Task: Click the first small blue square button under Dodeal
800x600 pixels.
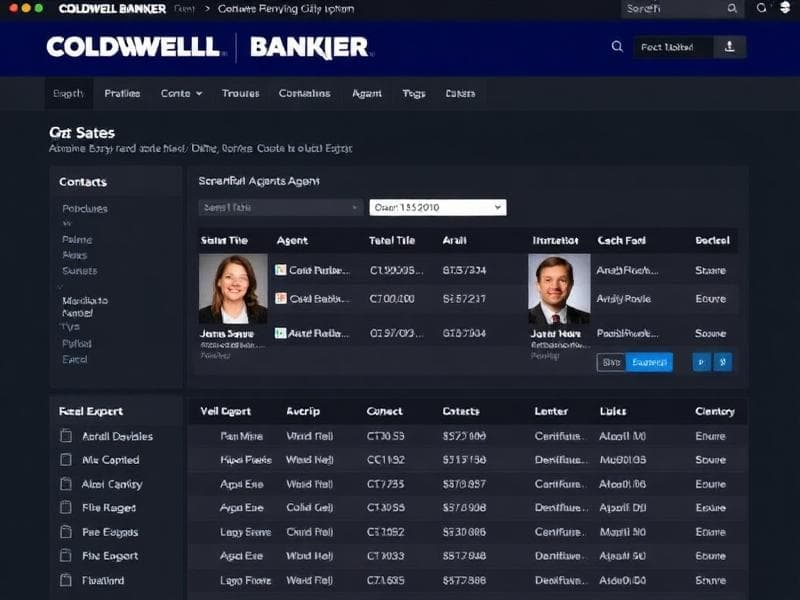Action: point(702,362)
